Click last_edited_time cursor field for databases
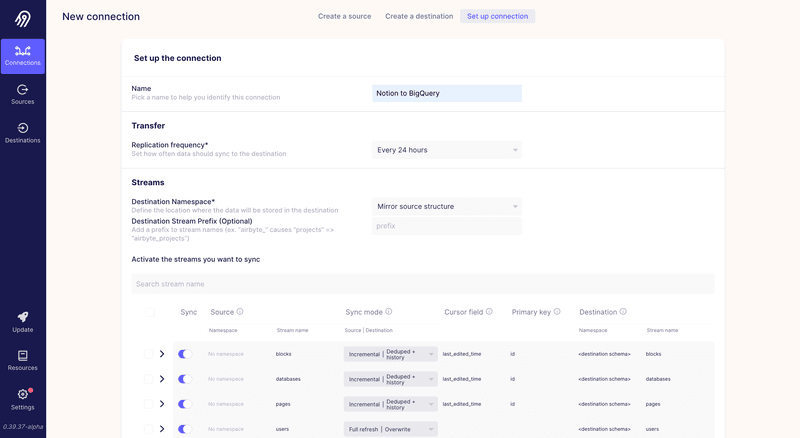Image resolution: width=800 pixels, height=438 pixels. (x=462, y=379)
